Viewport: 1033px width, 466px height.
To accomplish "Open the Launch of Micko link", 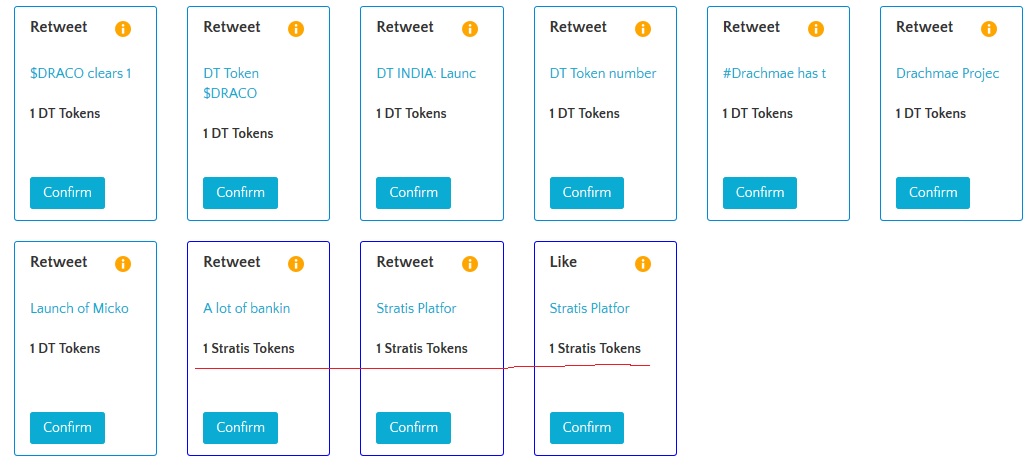I will coord(80,308).
